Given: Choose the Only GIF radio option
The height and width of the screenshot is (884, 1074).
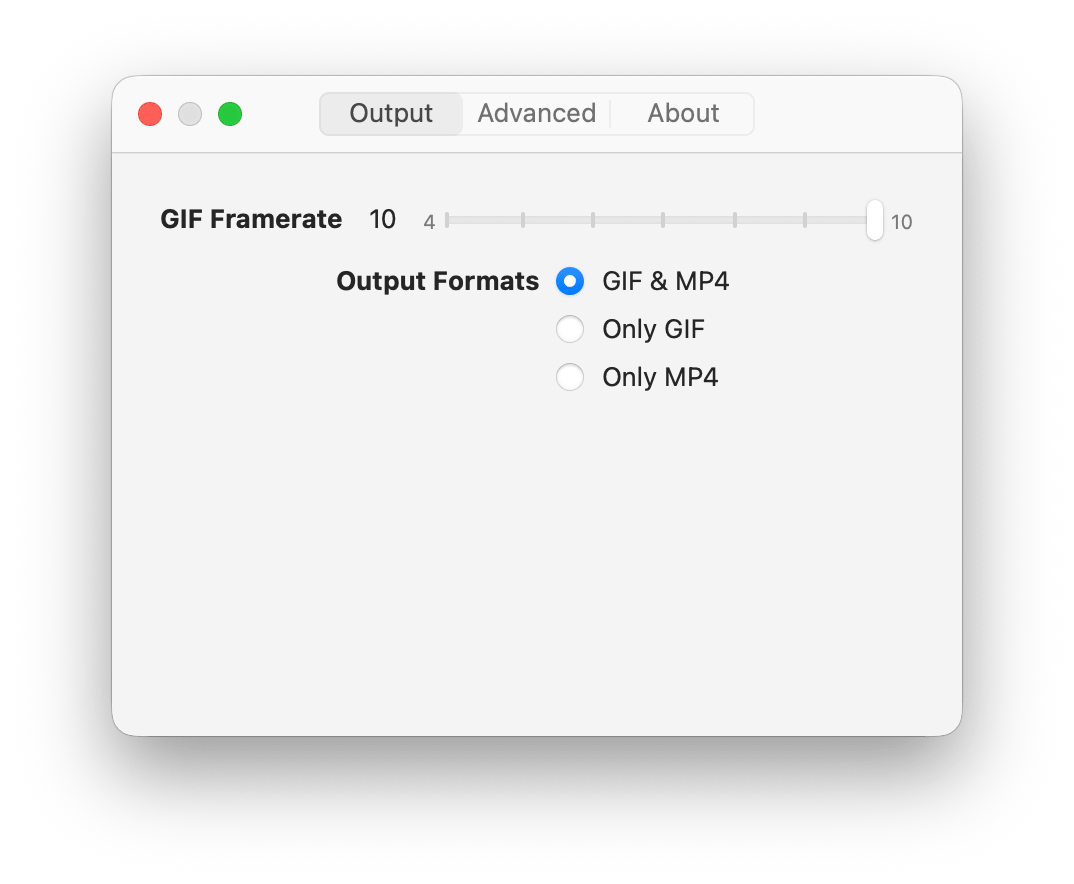Looking at the screenshot, I should (x=570, y=329).
